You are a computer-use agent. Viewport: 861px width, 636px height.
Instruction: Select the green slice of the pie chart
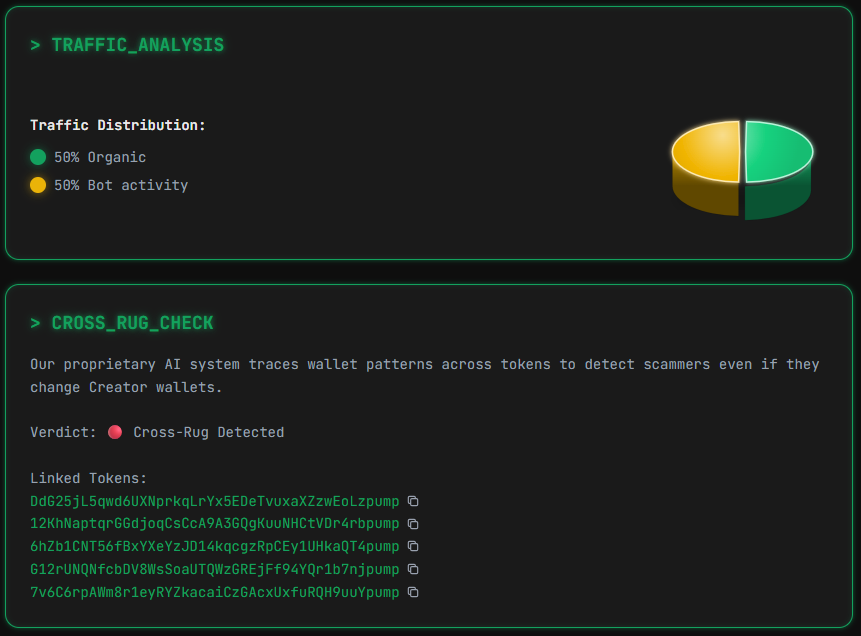[779, 165]
